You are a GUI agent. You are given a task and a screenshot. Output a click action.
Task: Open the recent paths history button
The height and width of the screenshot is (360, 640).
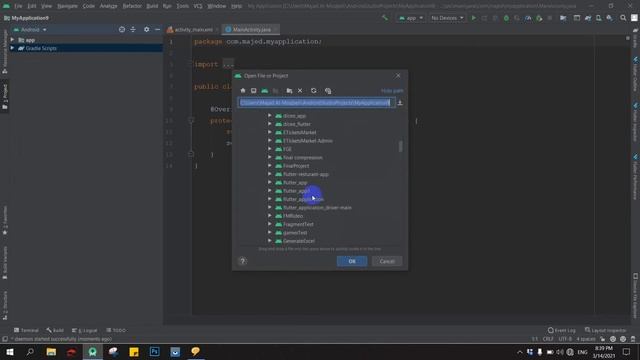[400, 103]
